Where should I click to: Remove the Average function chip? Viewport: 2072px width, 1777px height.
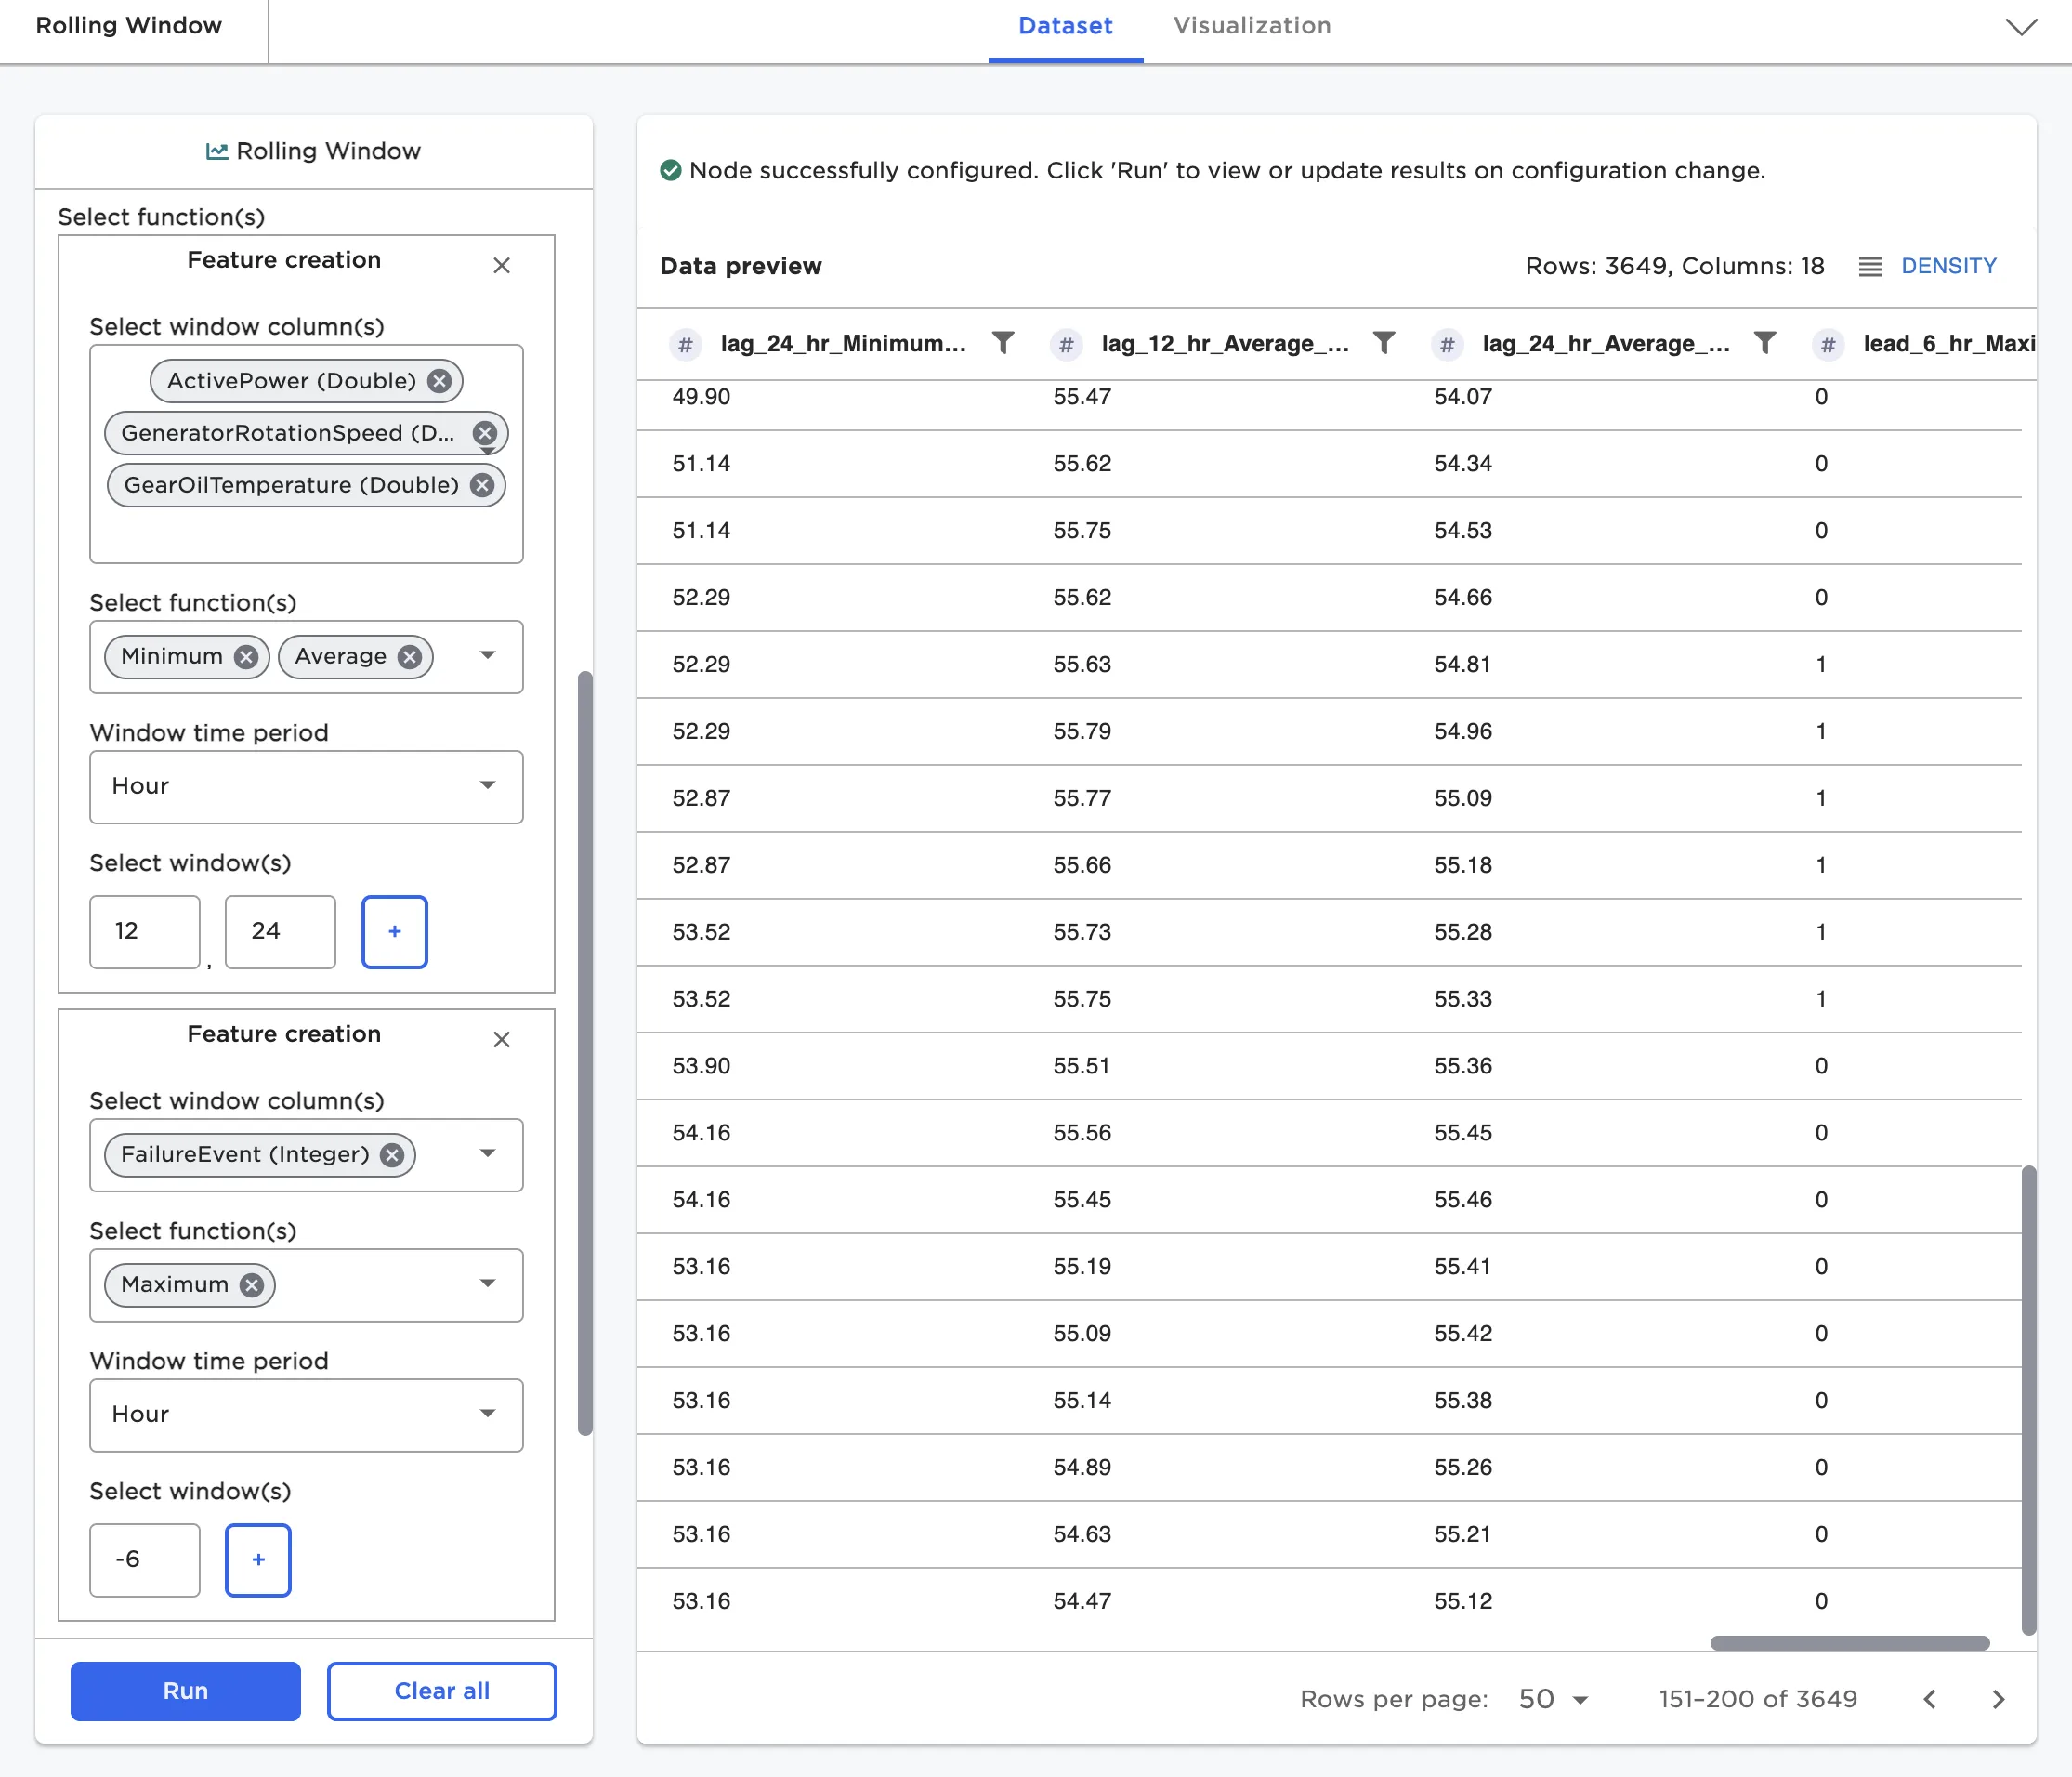[x=409, y=657]
